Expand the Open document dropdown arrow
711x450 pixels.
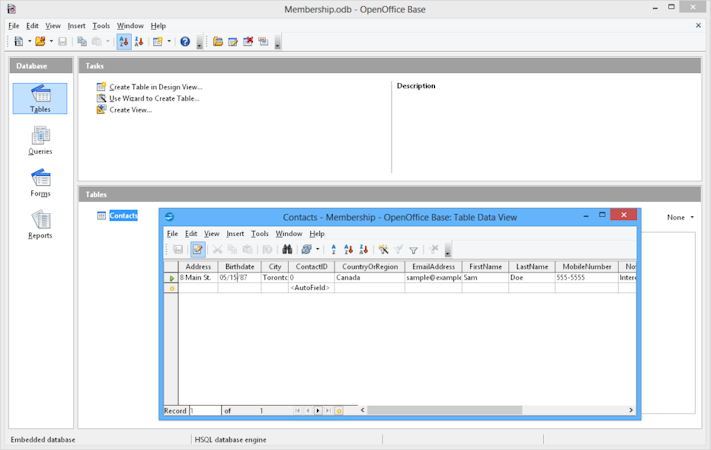tap(51, 41)
